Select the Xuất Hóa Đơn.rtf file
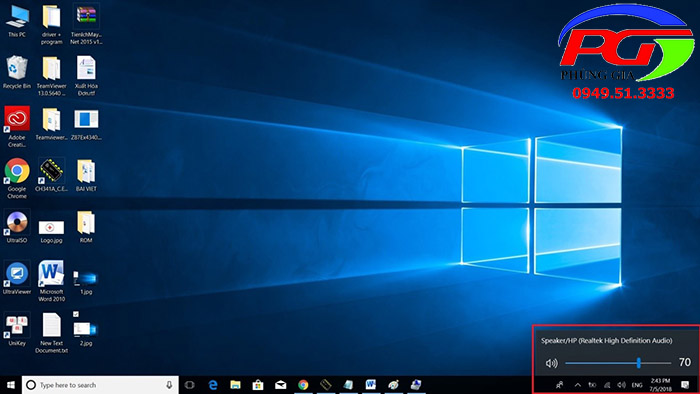The image size is (700, 394). 86,76
